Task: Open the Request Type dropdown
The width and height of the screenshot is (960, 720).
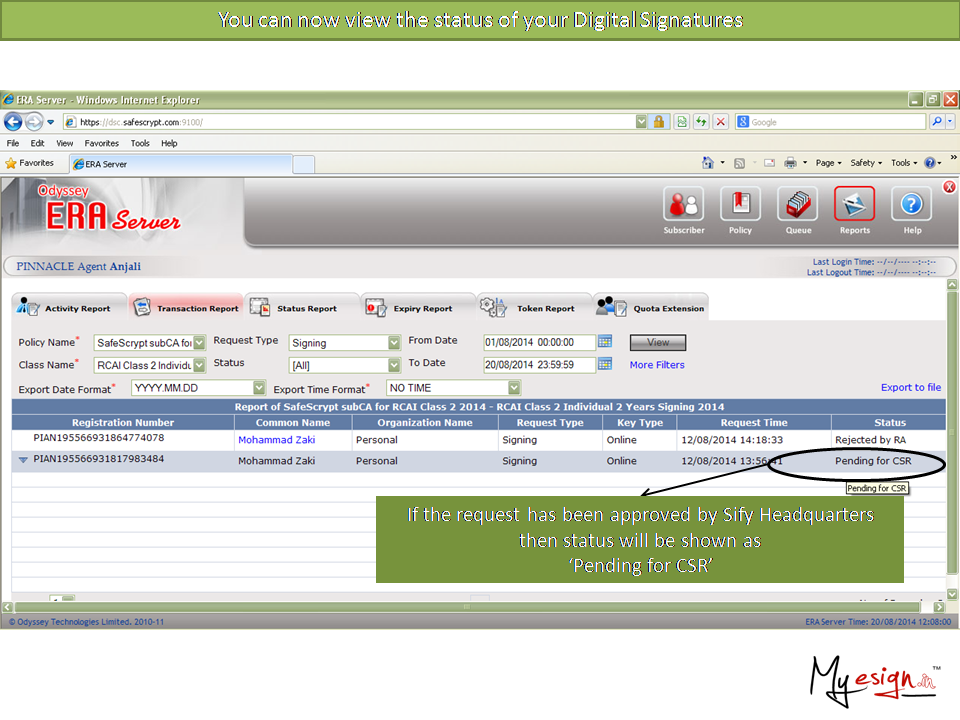Action: pos(394,343)
